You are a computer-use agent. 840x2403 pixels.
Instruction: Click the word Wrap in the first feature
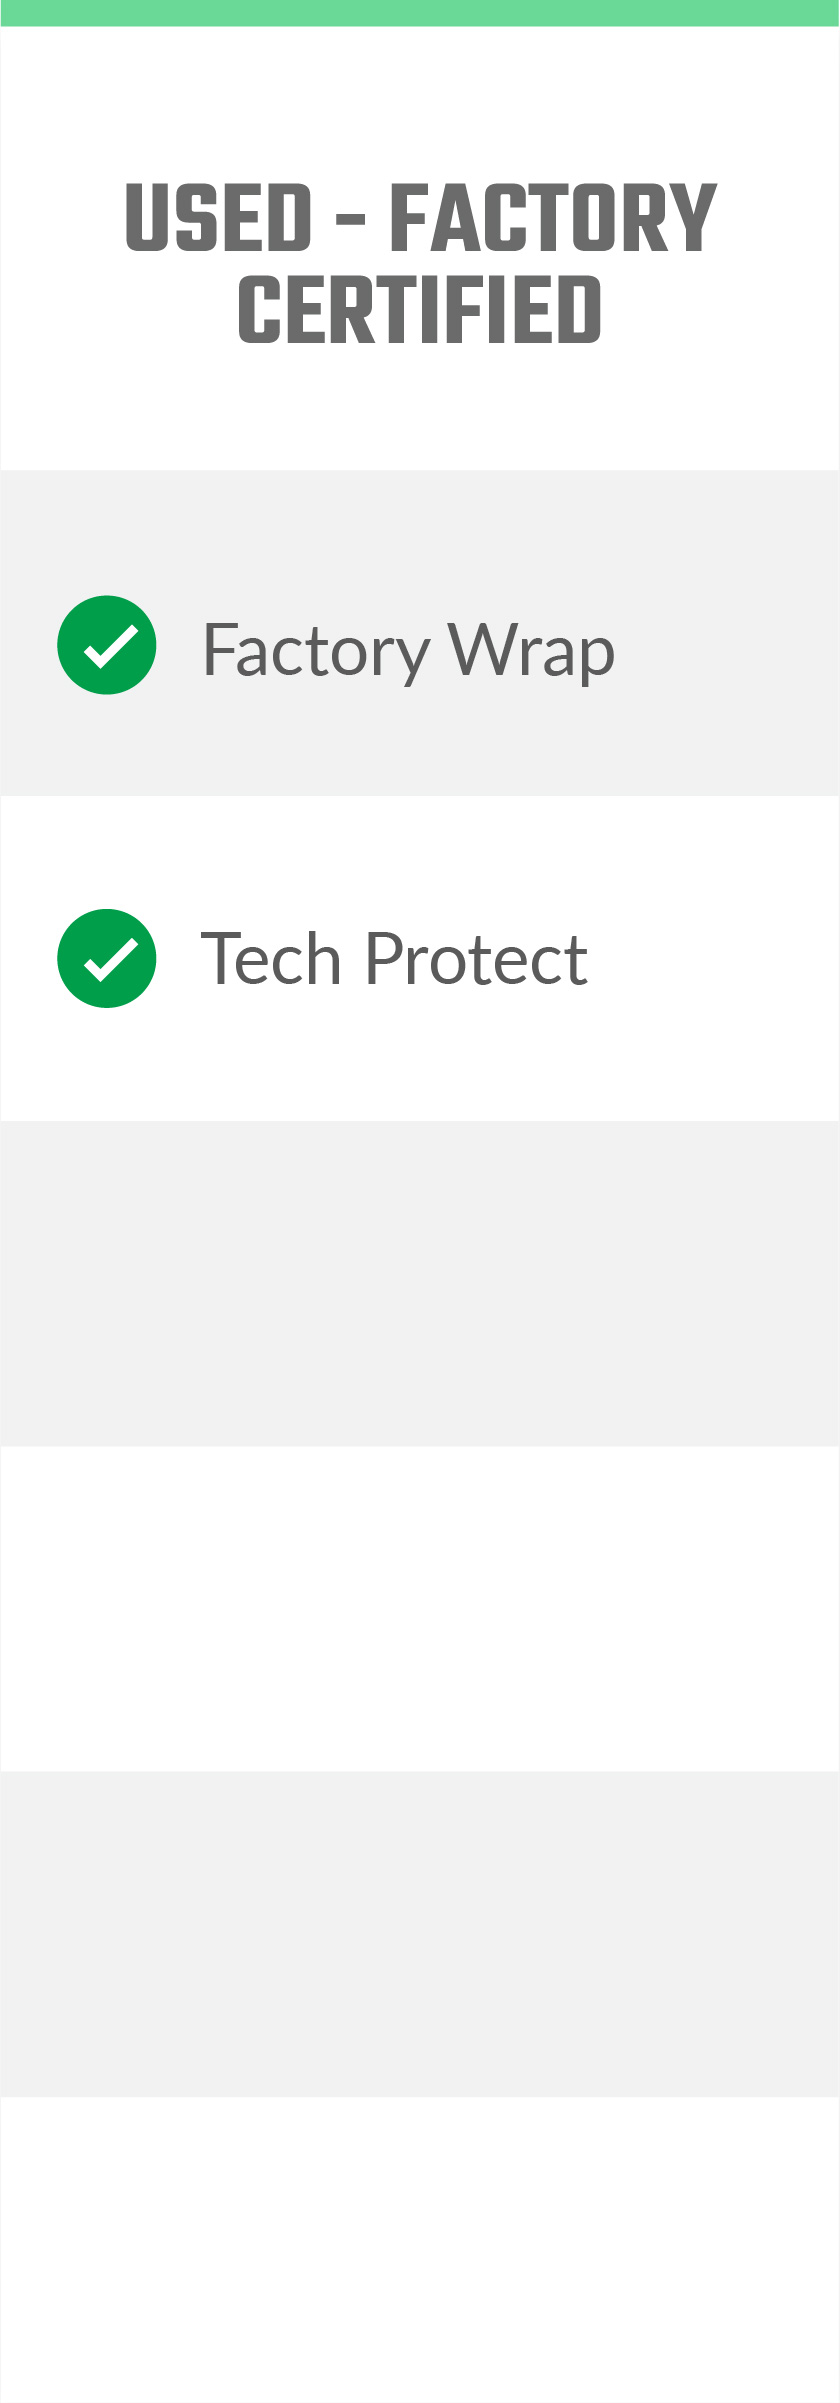coord(531,650)
